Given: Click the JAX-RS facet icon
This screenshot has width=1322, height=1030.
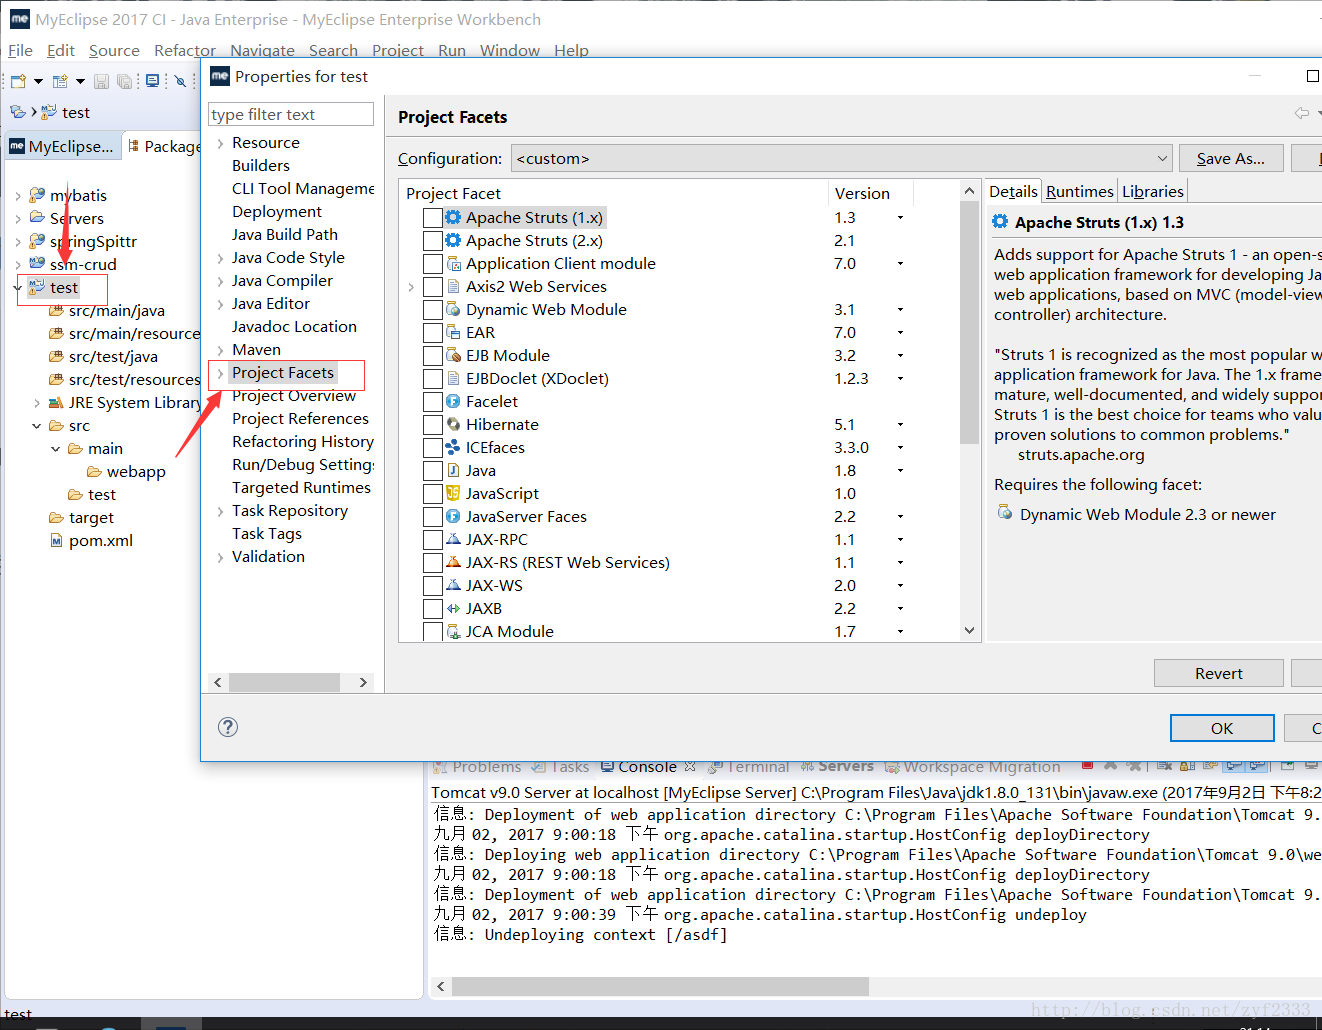Looking at the screenshot, I should [453, 562].
